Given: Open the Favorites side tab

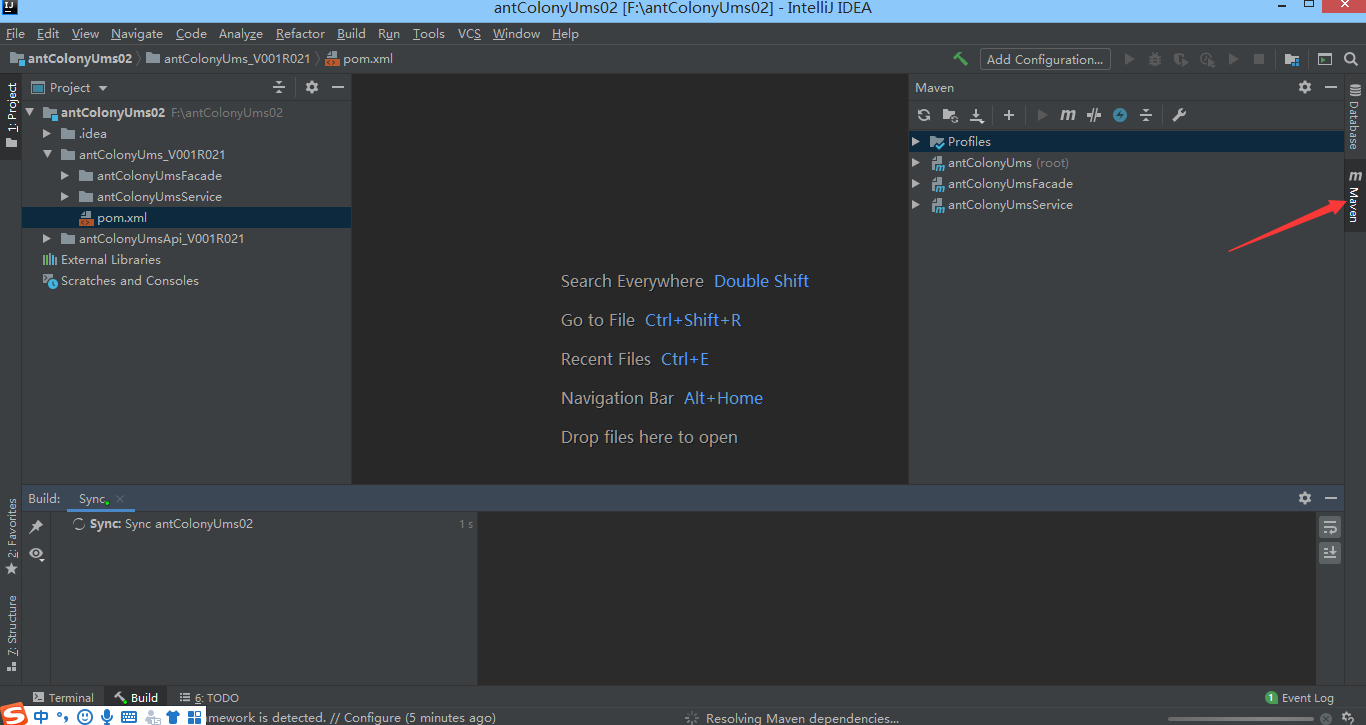Looking at the screenshot, I should [12, 536].
